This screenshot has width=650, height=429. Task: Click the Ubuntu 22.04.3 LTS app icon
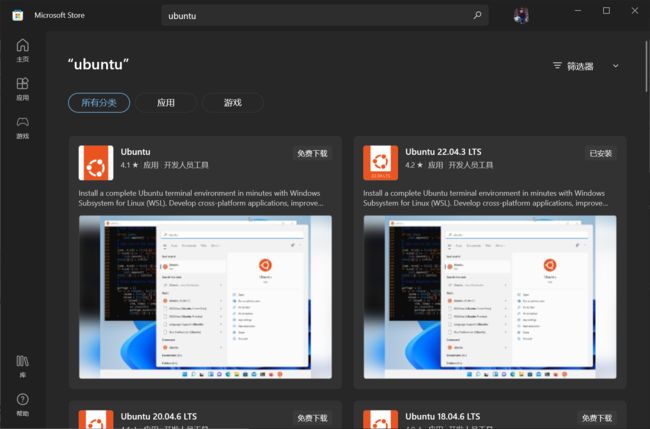coord(380,162)
